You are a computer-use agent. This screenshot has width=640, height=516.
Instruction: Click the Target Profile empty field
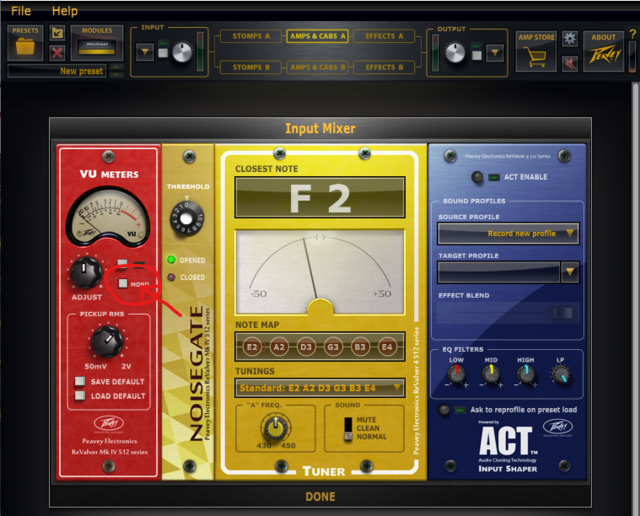(498, 272)
